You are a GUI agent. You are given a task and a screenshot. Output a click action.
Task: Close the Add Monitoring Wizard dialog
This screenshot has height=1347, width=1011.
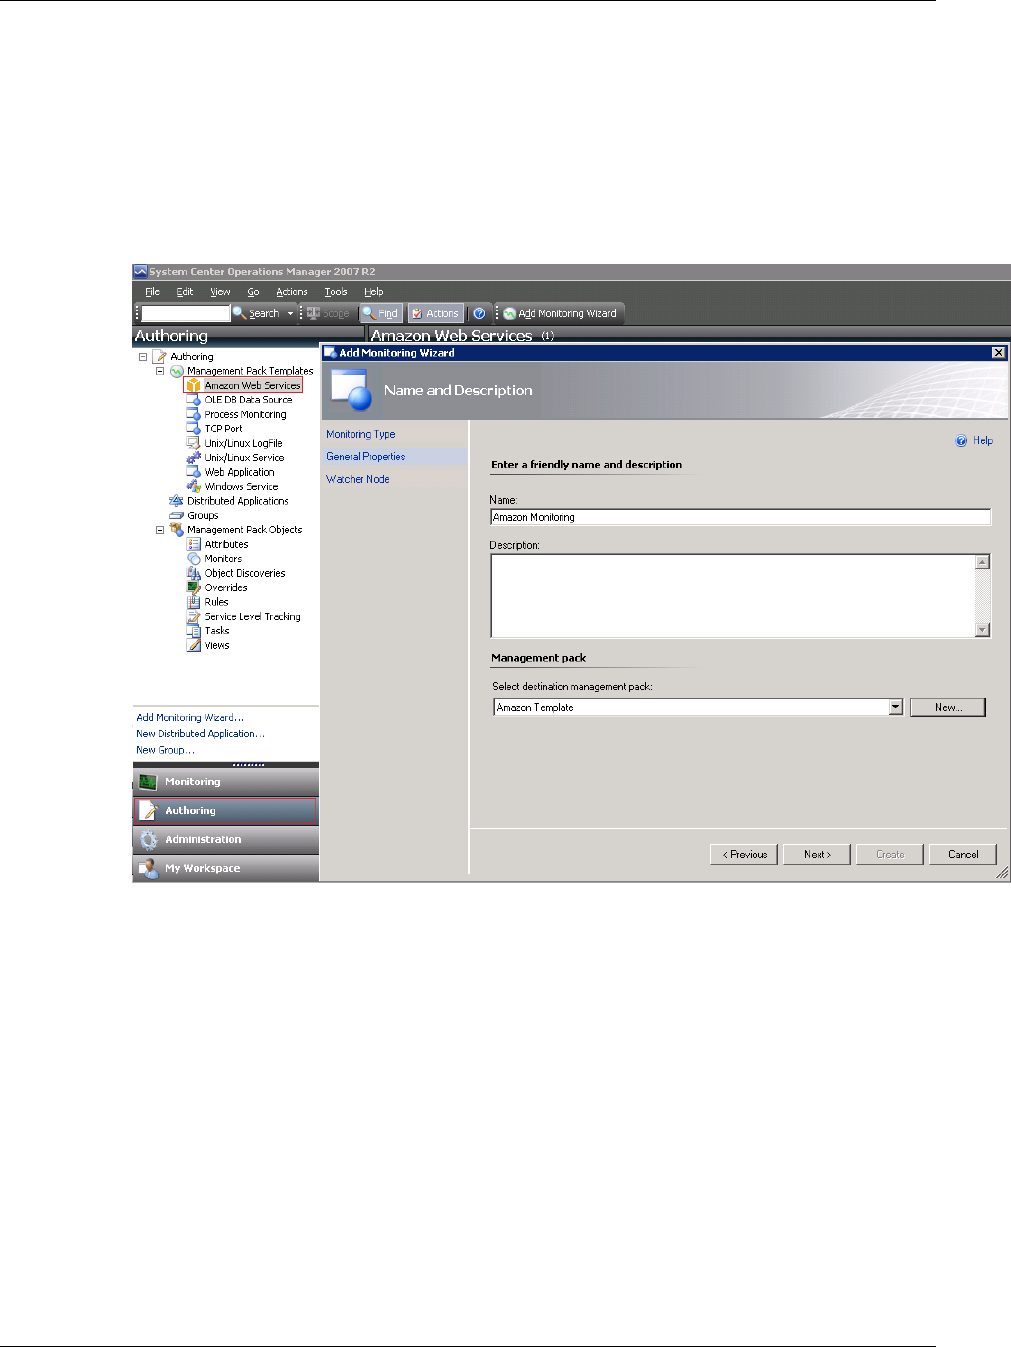998,353
